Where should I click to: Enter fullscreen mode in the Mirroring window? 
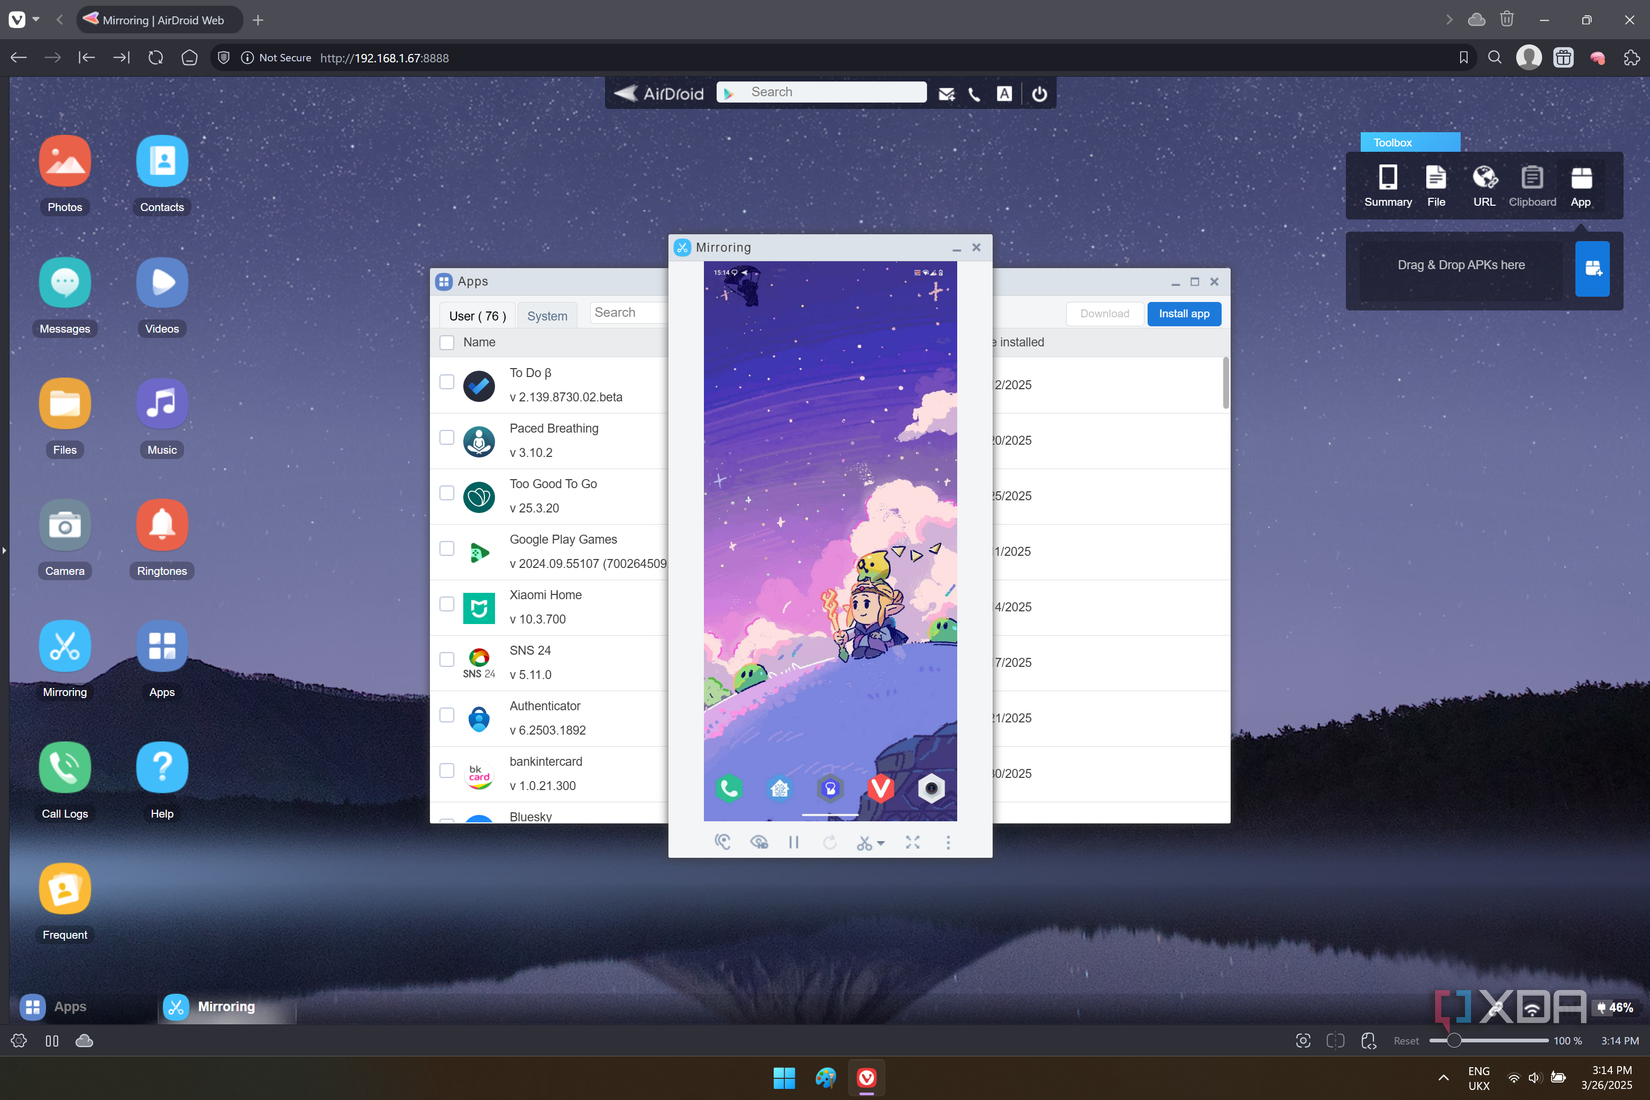tap(912, 842)
